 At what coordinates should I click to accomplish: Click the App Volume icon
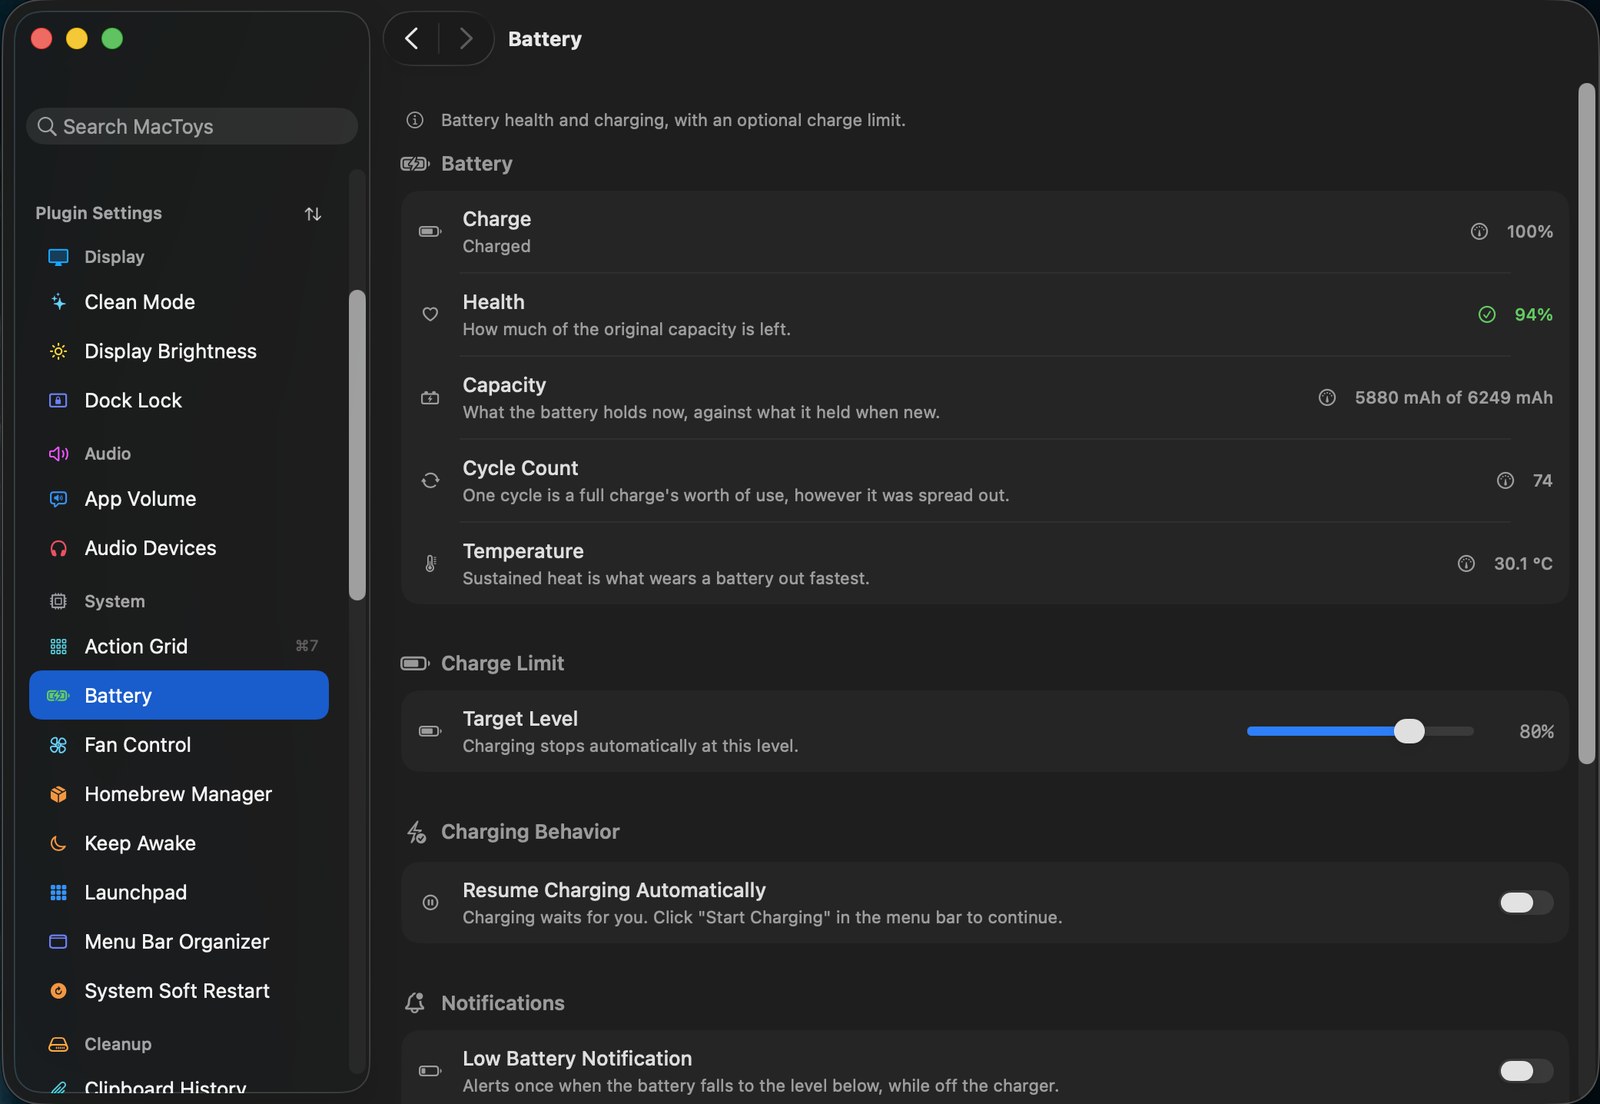[58, 499]
